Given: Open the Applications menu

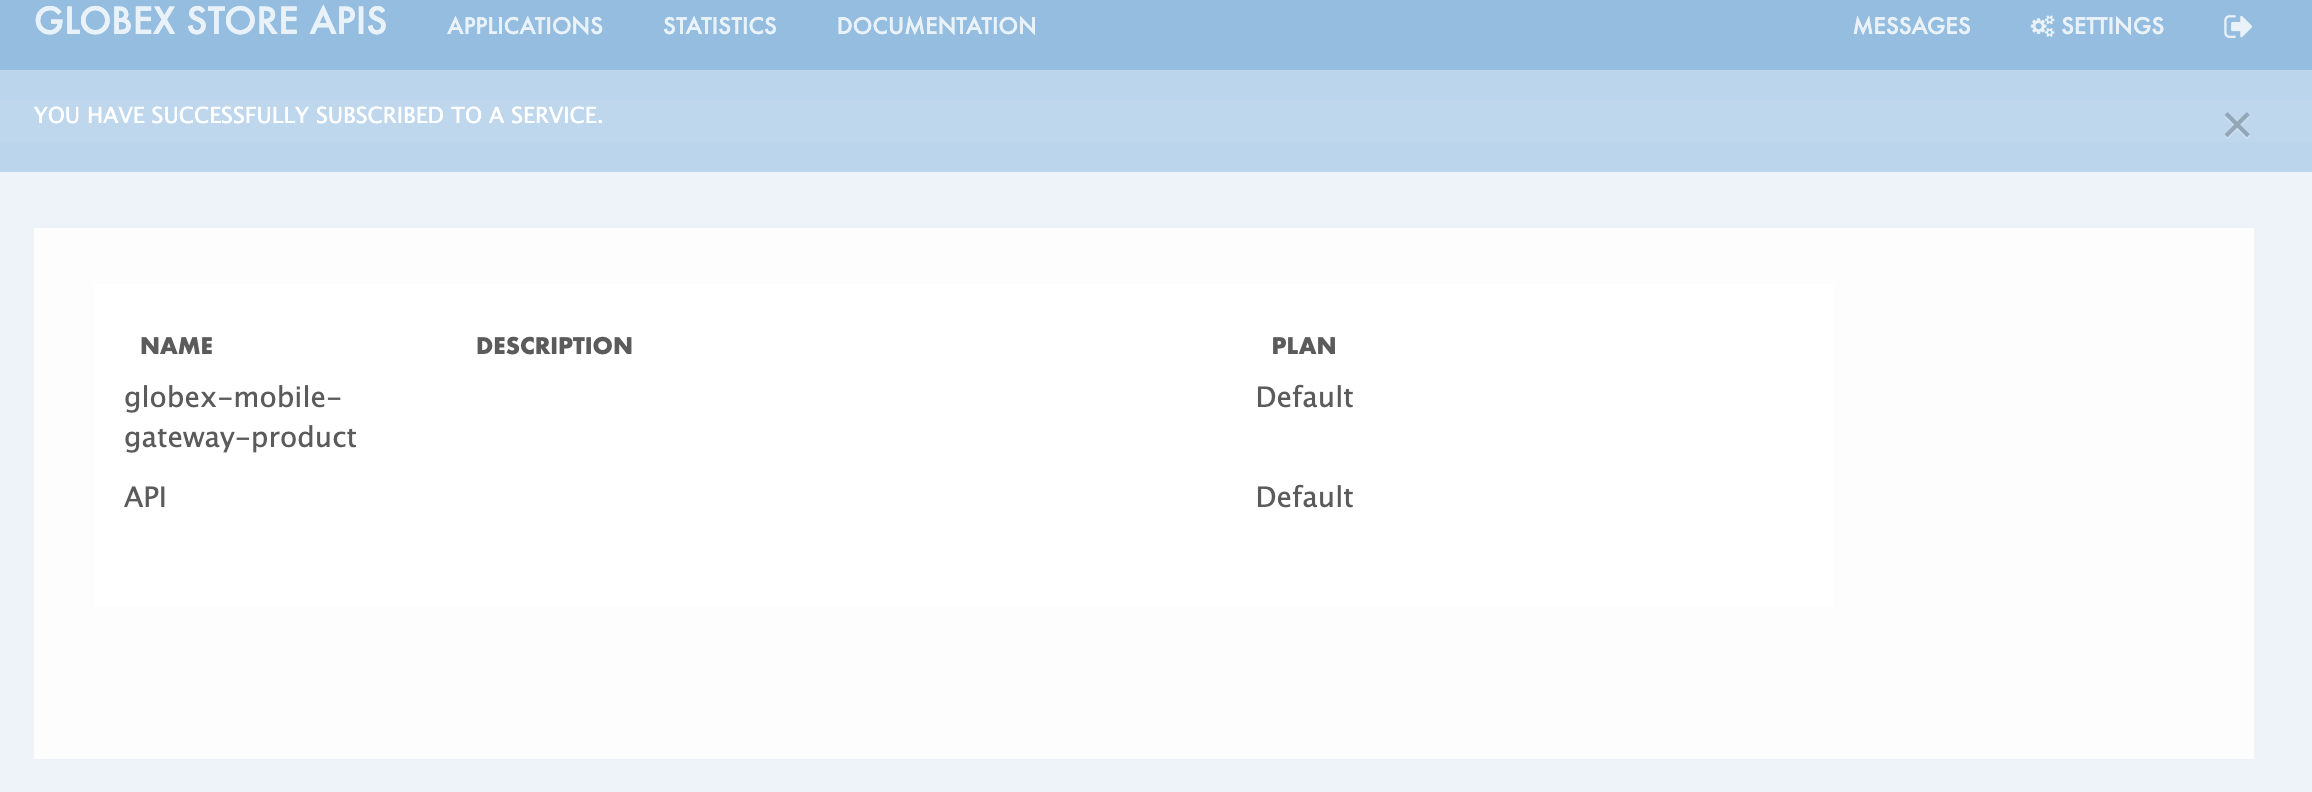Looking at the screenshot, I should tap(525, 26).
